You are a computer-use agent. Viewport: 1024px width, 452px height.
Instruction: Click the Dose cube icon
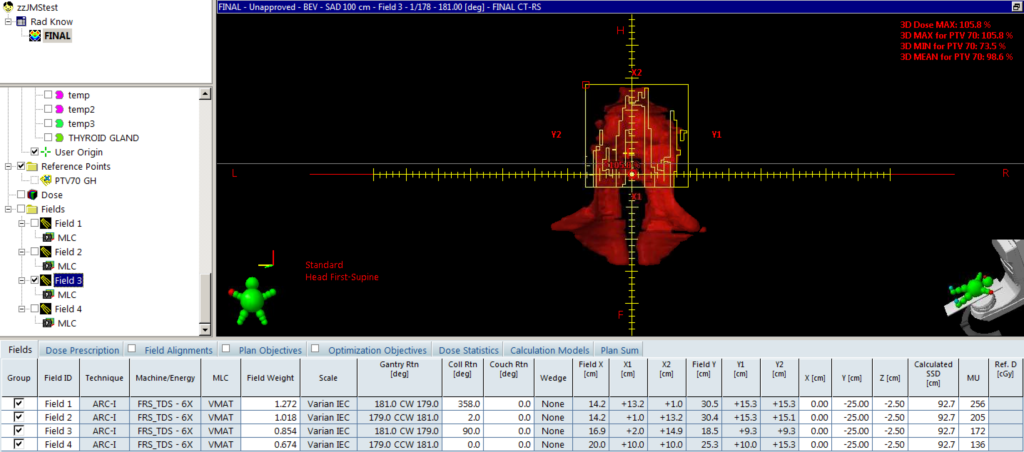click(x=31, y=195)
